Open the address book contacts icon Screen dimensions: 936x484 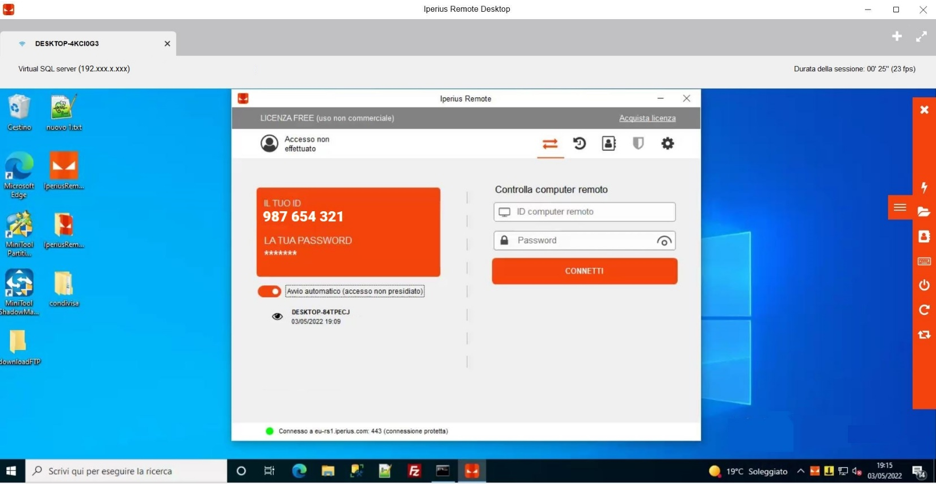click(608, 143)
